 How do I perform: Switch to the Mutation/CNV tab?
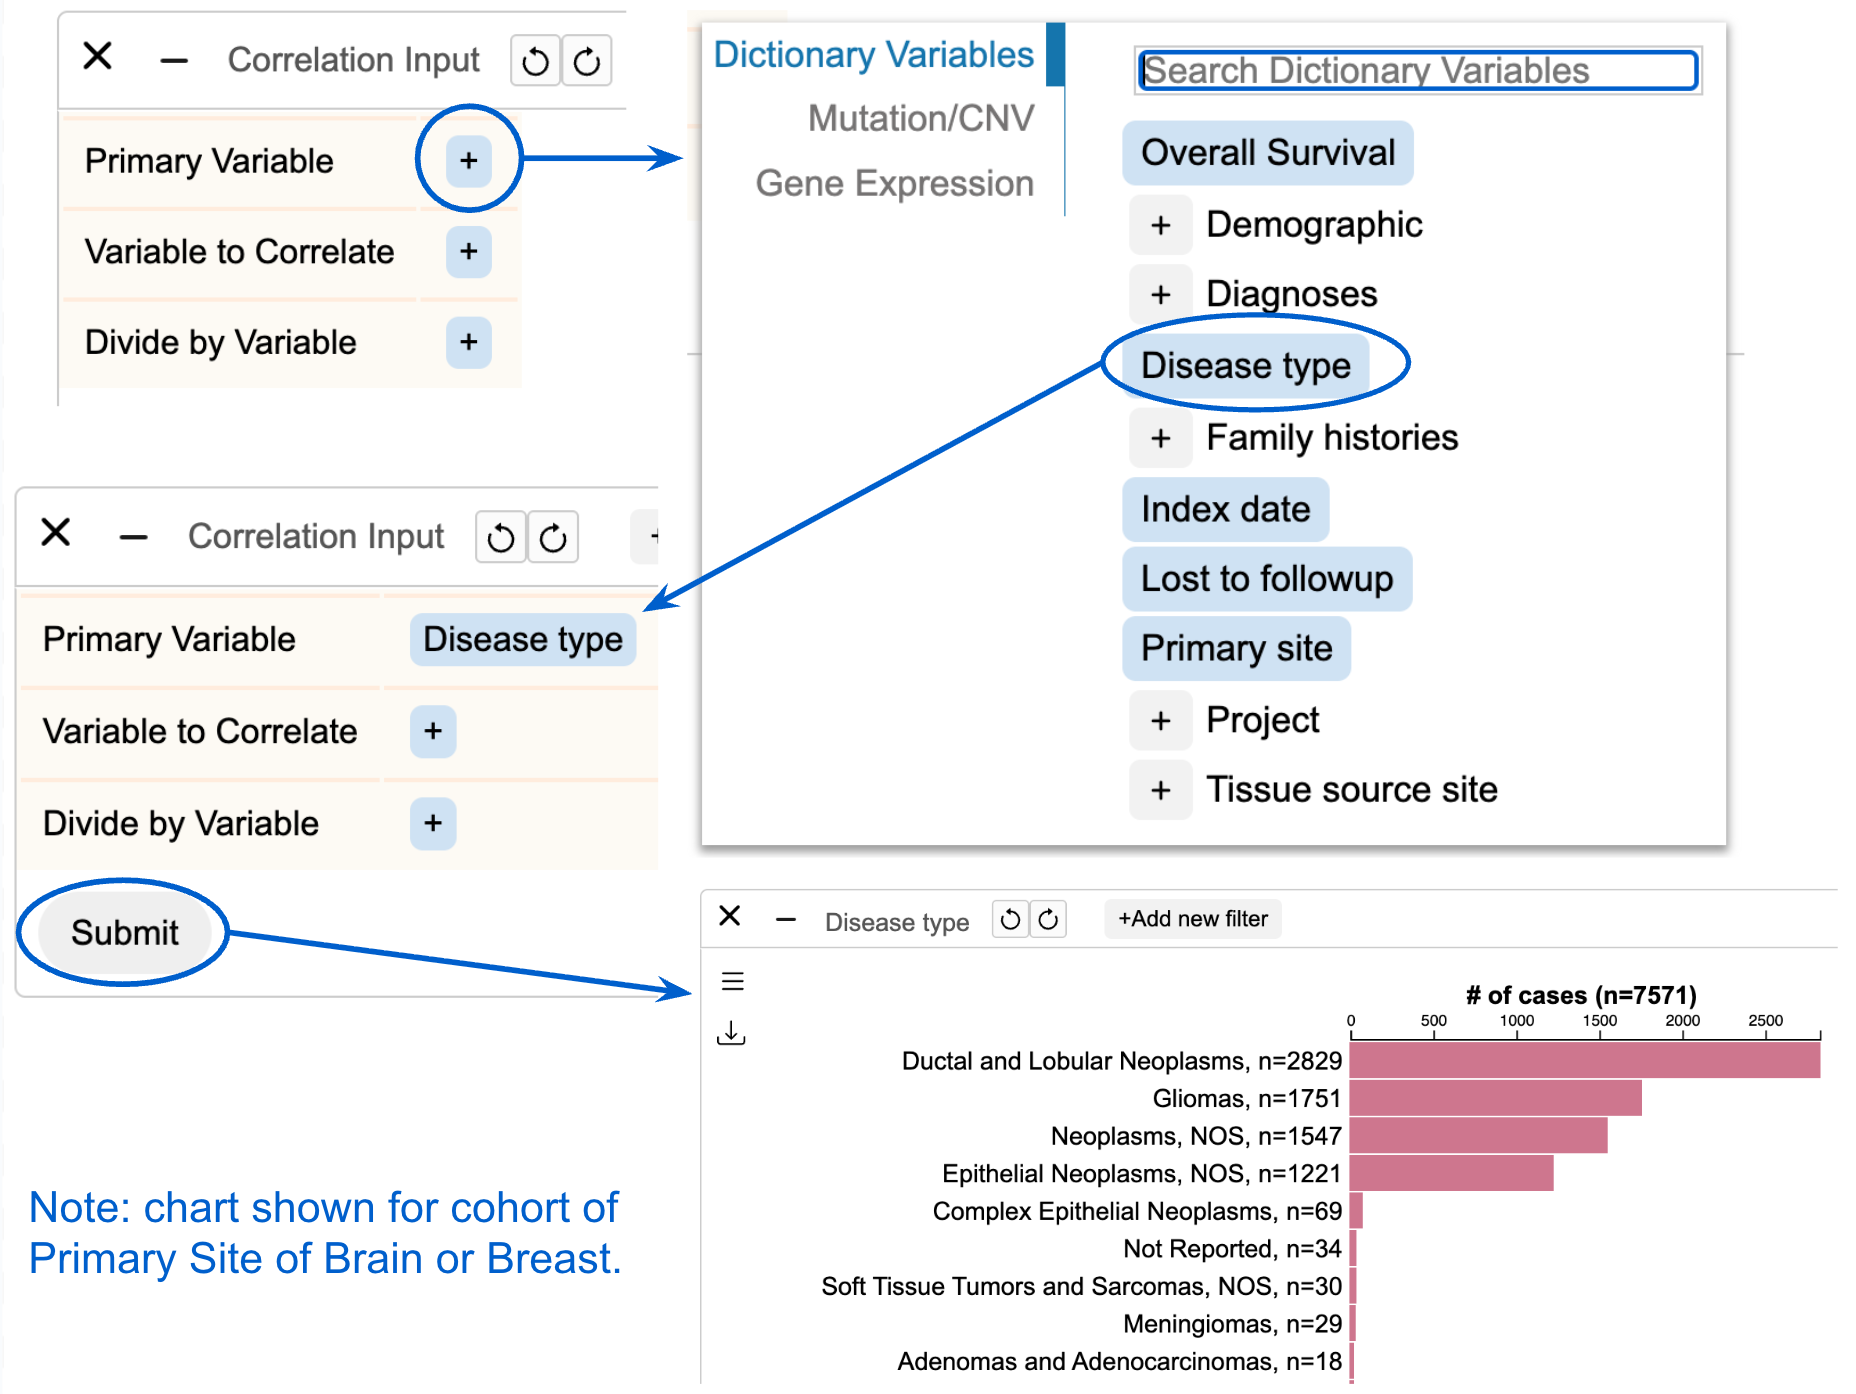(920, 119)
